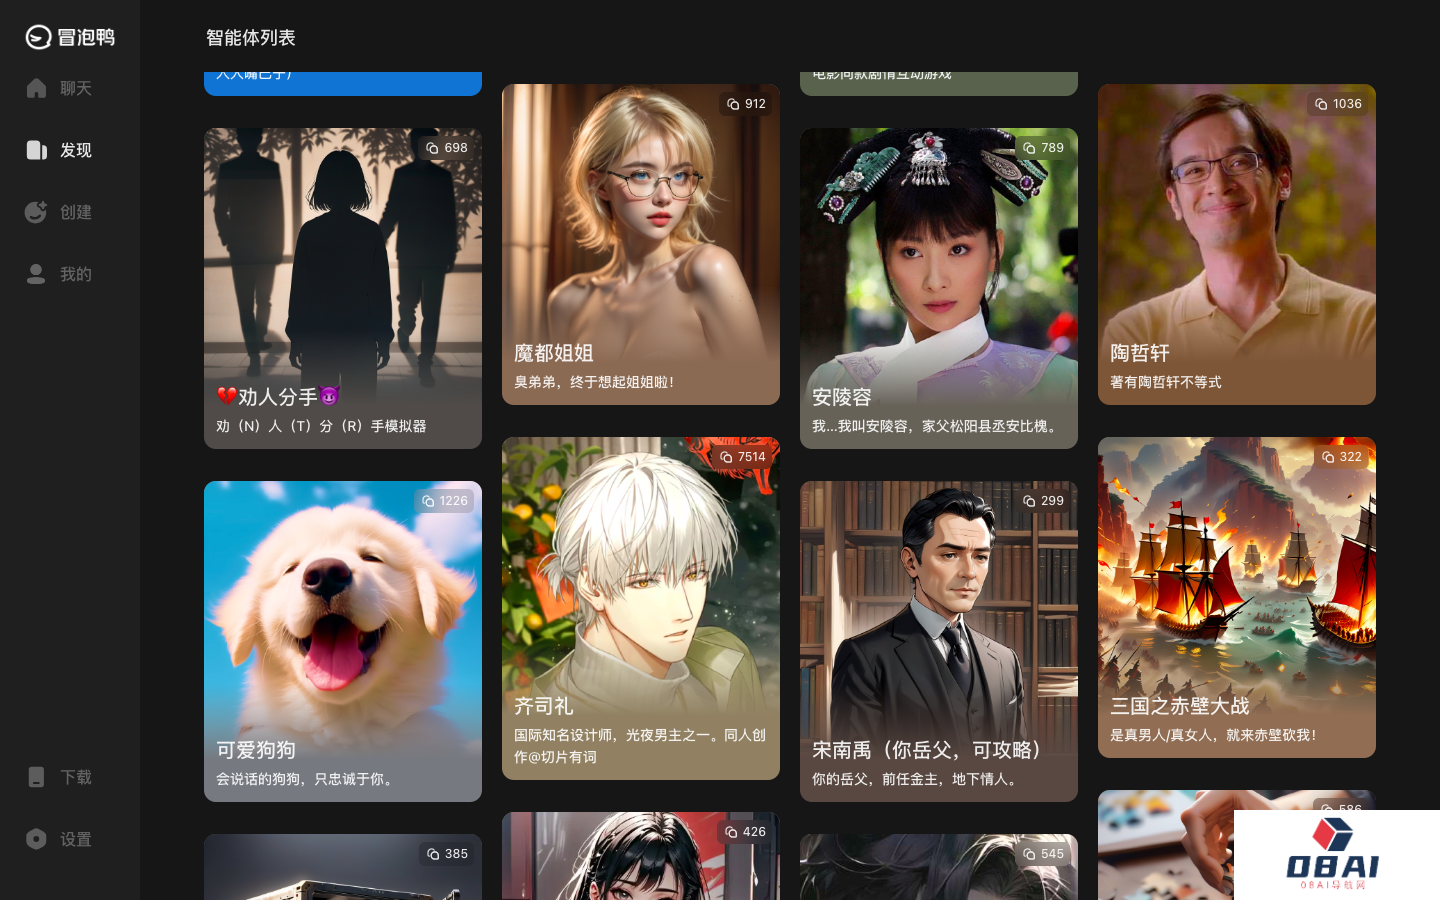The image size is (1440, 900).
Task: Open the partially visible card with 545 badge
Action: tap(939, 867)
